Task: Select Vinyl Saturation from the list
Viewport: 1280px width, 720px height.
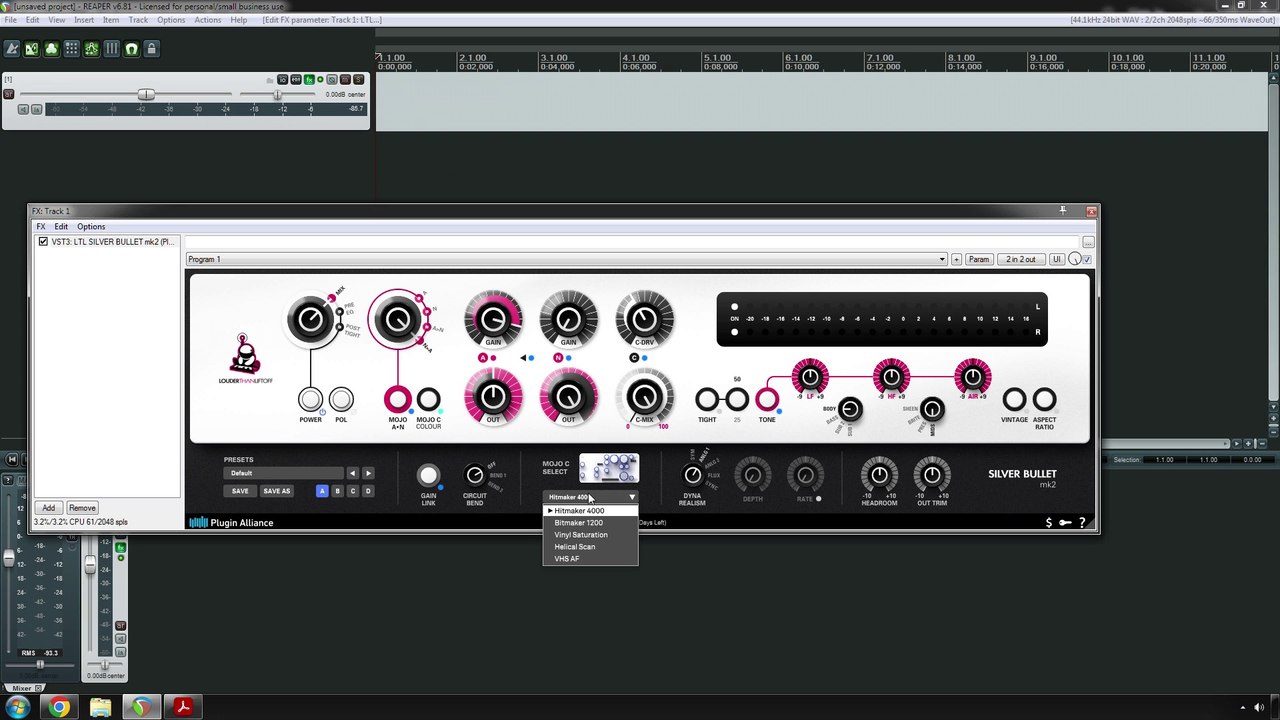Action: [590, 535]
